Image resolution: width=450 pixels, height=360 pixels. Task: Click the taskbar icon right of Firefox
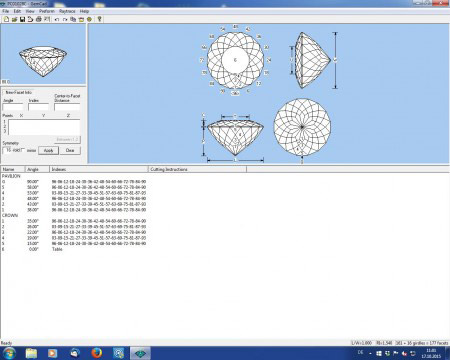coord(119,353)
